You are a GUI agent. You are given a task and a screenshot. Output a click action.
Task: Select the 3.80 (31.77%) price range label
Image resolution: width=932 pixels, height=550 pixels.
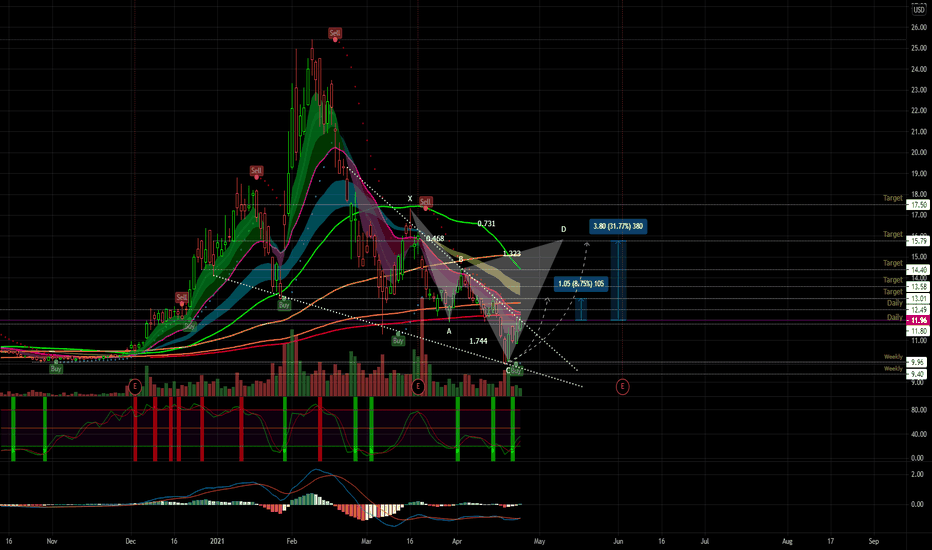(x=618, y=226)
